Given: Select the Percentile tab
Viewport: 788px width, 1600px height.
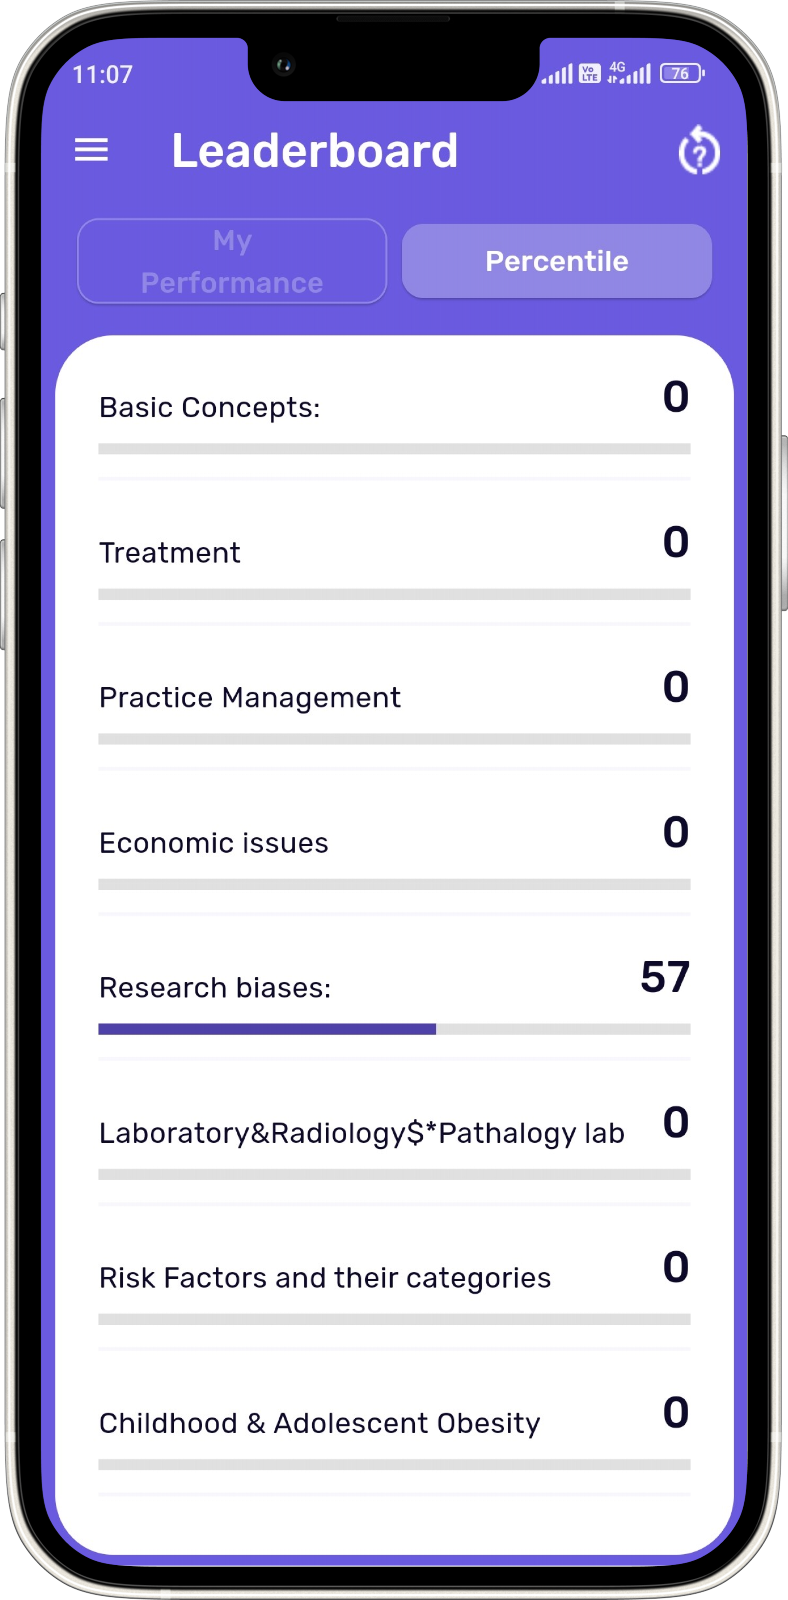Looking at the screenshot, I should [557, 261].
